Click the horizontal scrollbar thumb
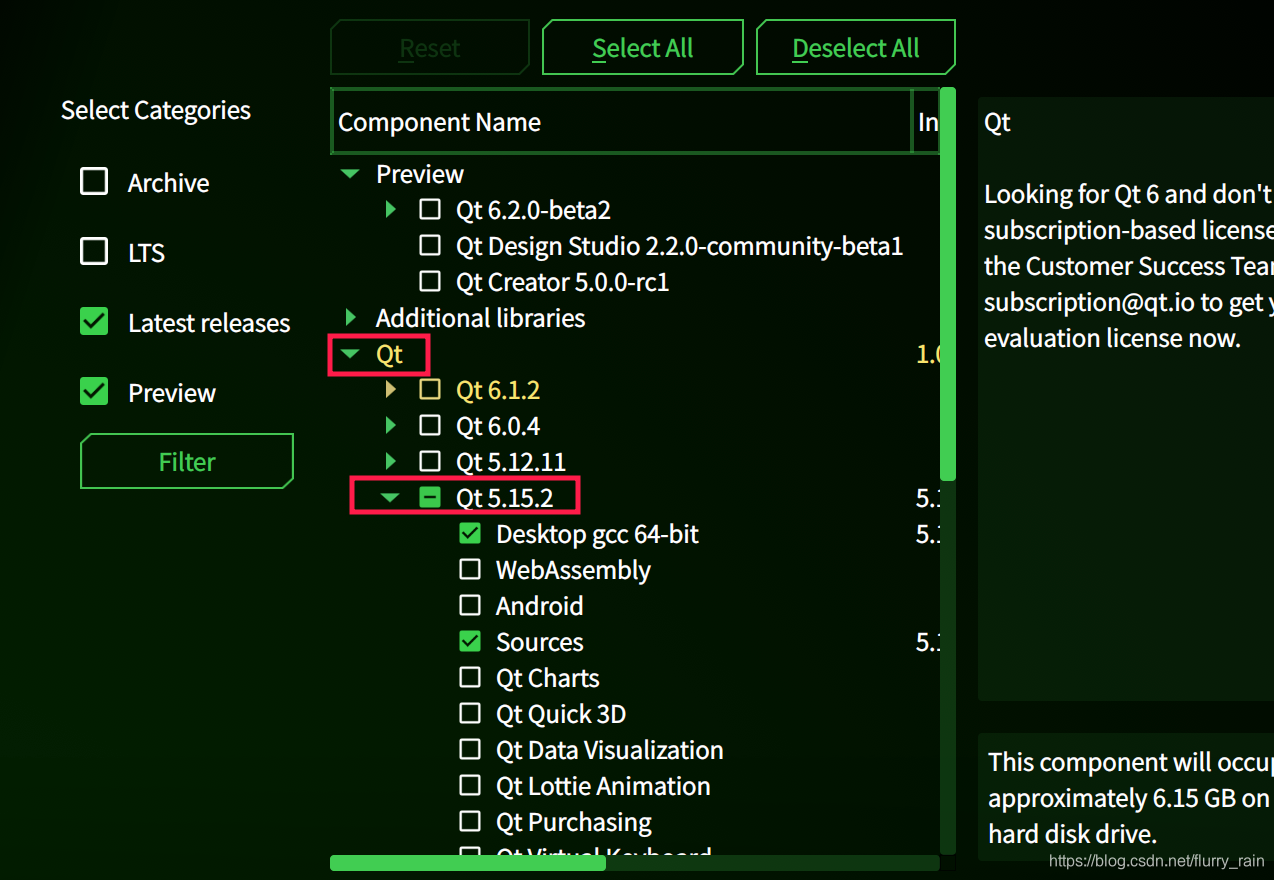The height and width of the screenshot is (880, 1274). [468, 863]
